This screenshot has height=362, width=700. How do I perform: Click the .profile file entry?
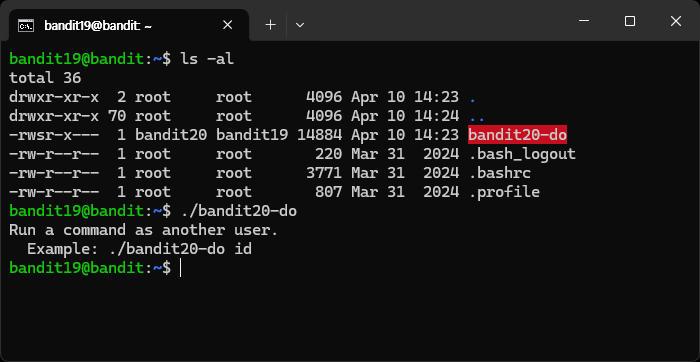504,192
